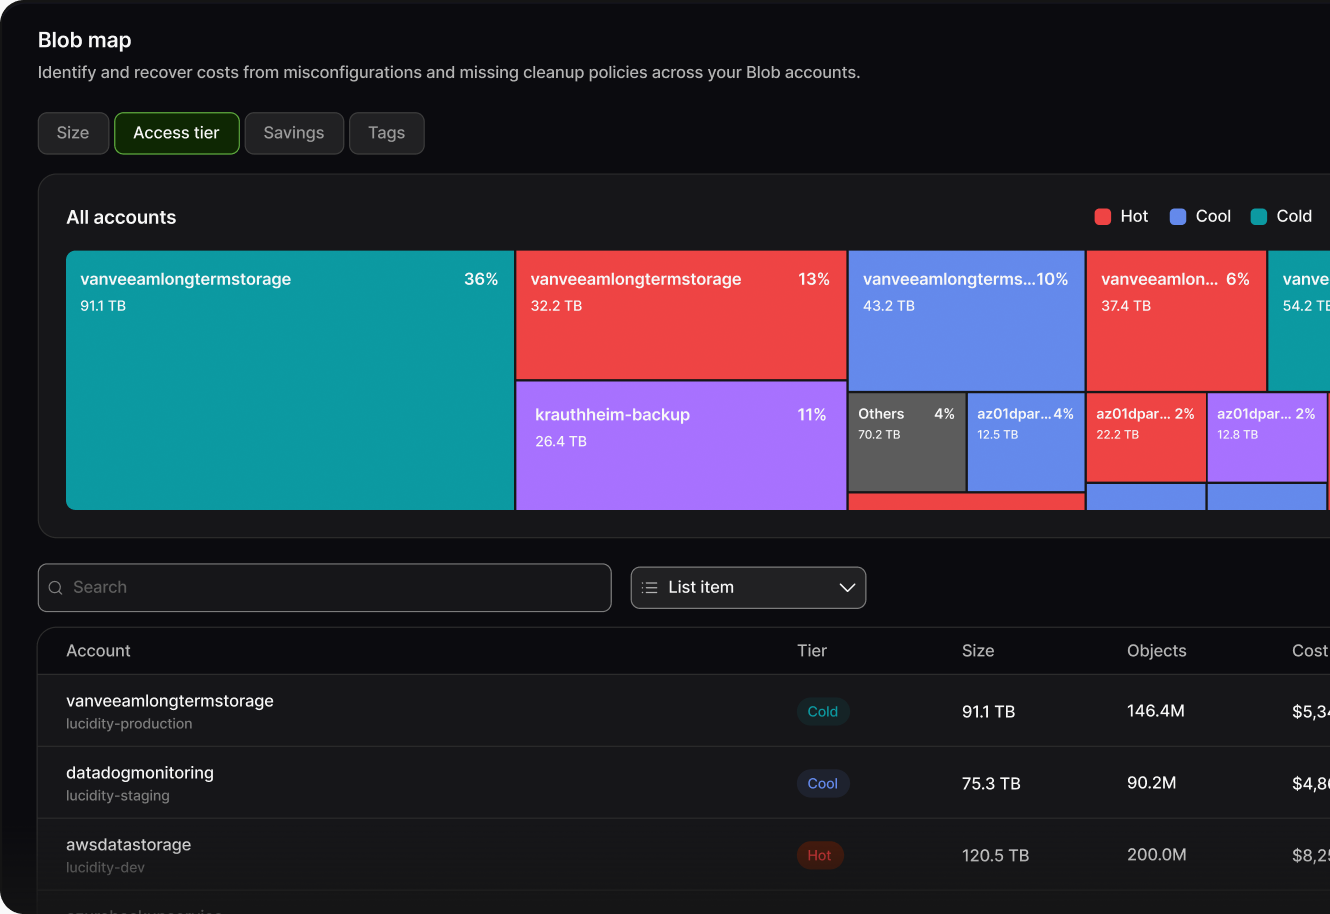Click the lucidity-dev subtitle
The height and width of the screenshot is (914, 1330).
click(105, 868)
